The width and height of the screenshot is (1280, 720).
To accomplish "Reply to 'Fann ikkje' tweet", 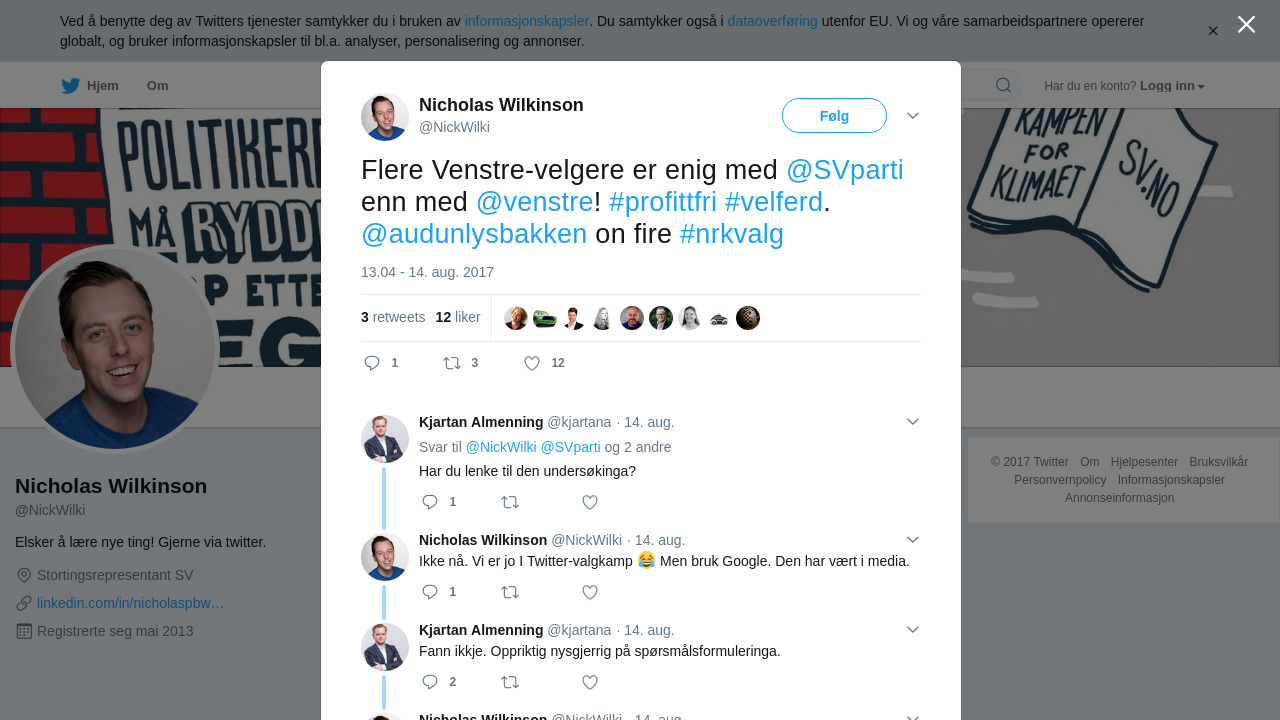I will point(430,682).
